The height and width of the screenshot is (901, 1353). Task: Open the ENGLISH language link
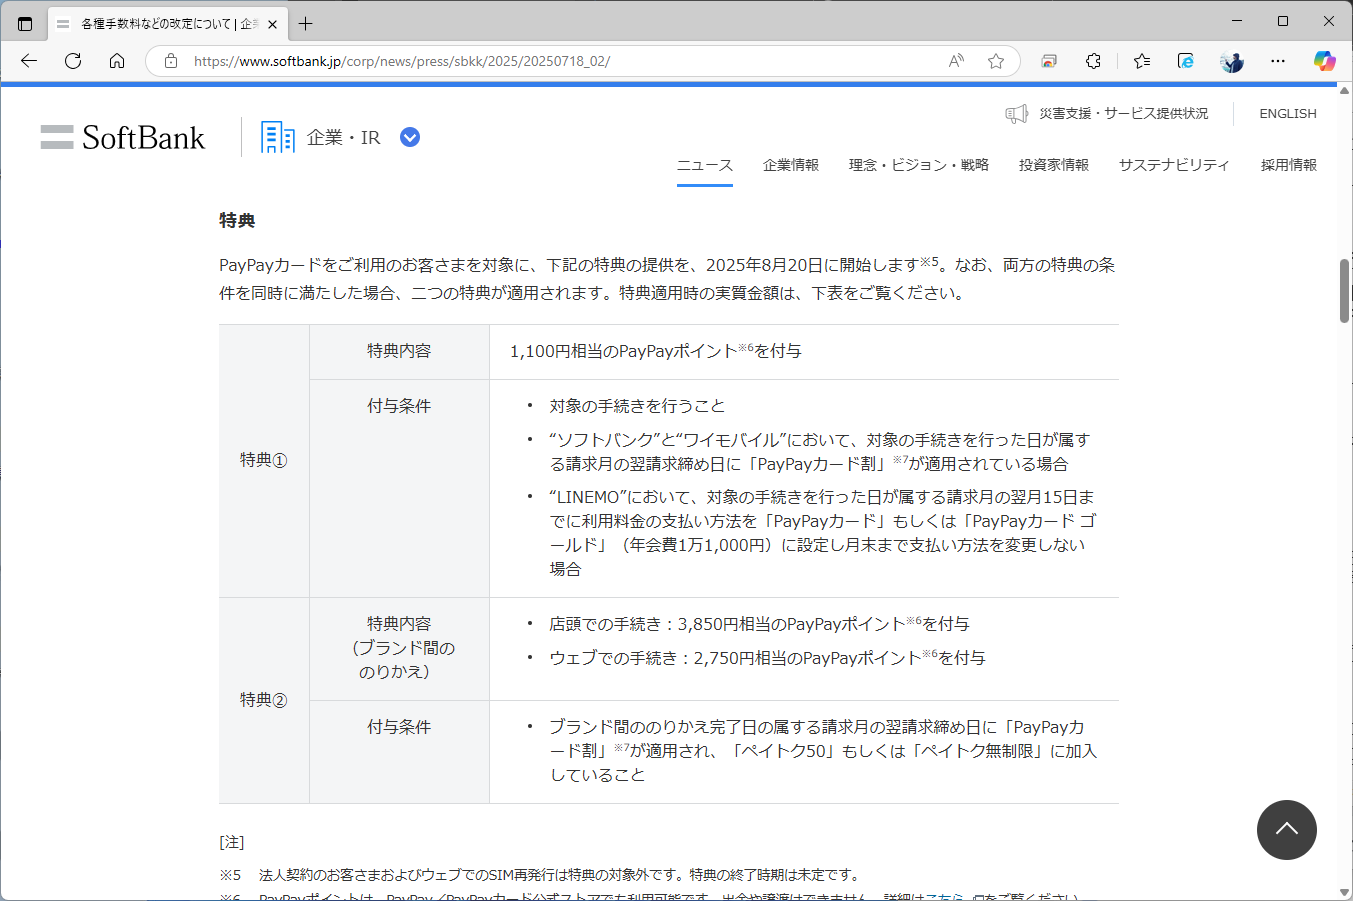(1287, 113)
